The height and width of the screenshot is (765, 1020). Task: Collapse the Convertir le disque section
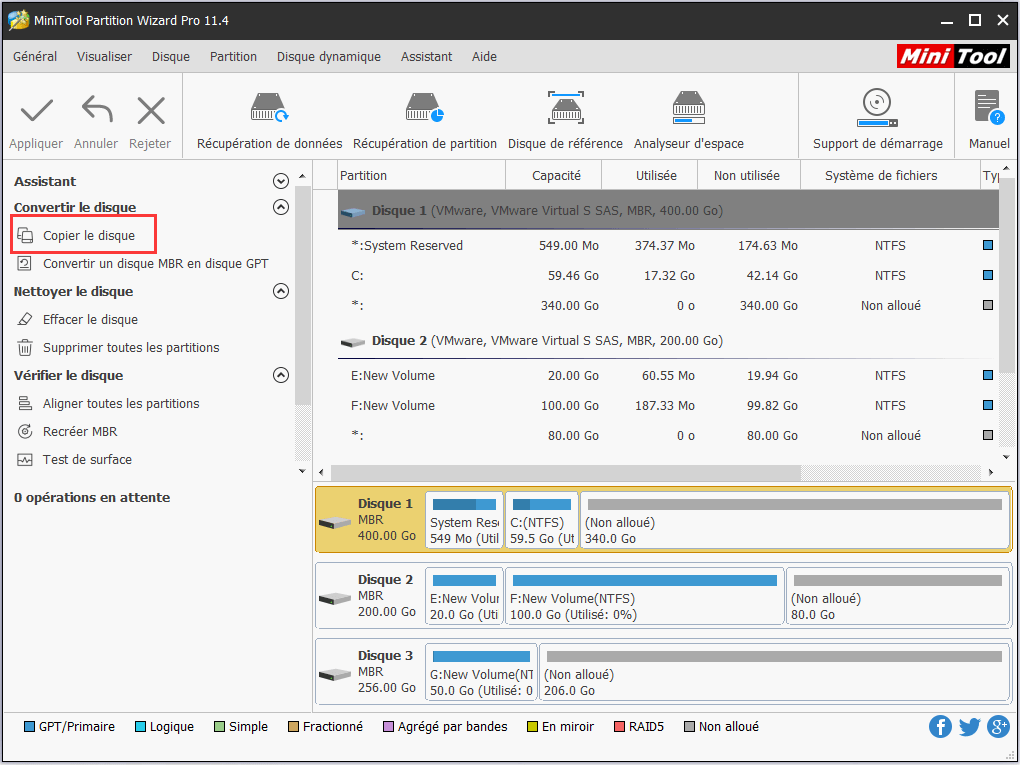click(x=281, y=207)
